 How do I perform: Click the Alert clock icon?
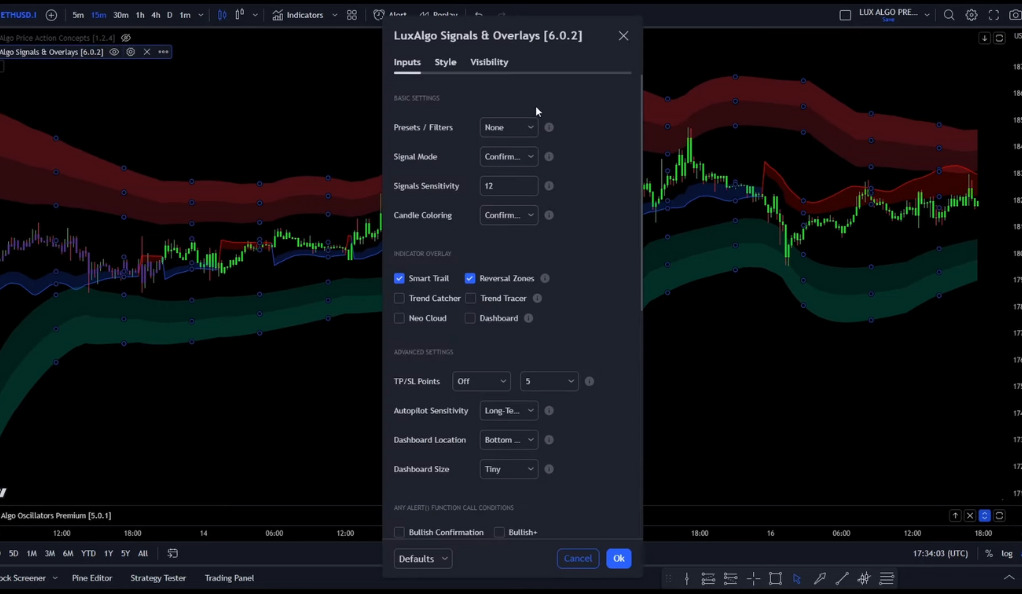point(379,14)
